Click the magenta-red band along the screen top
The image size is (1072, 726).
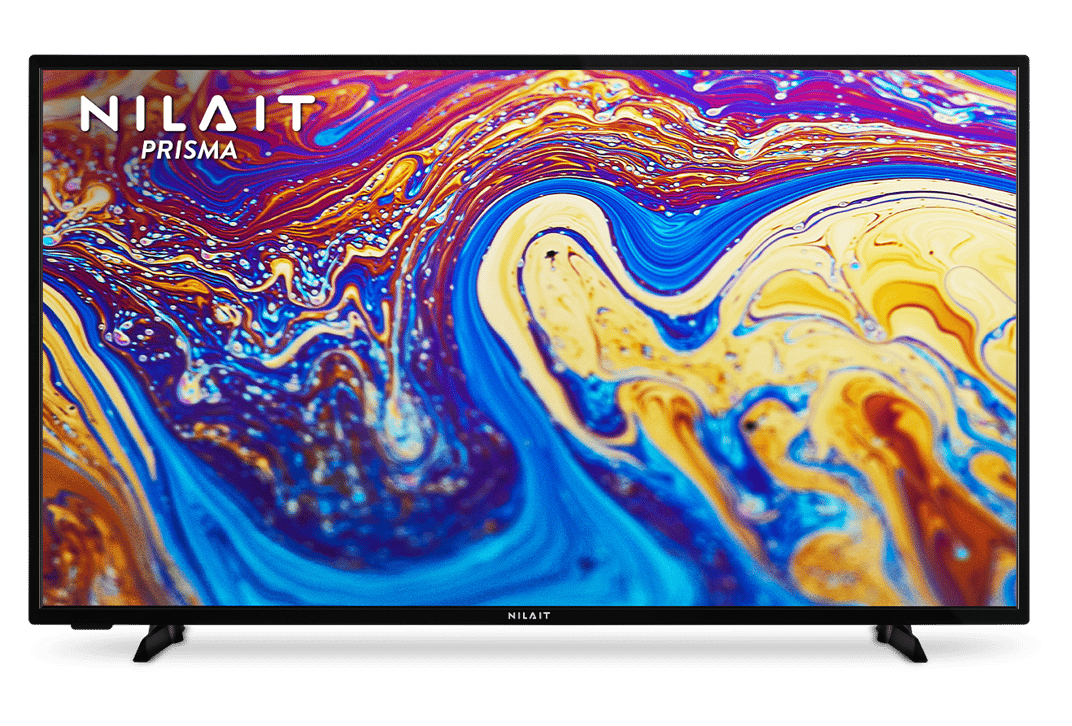click(600, 85)
